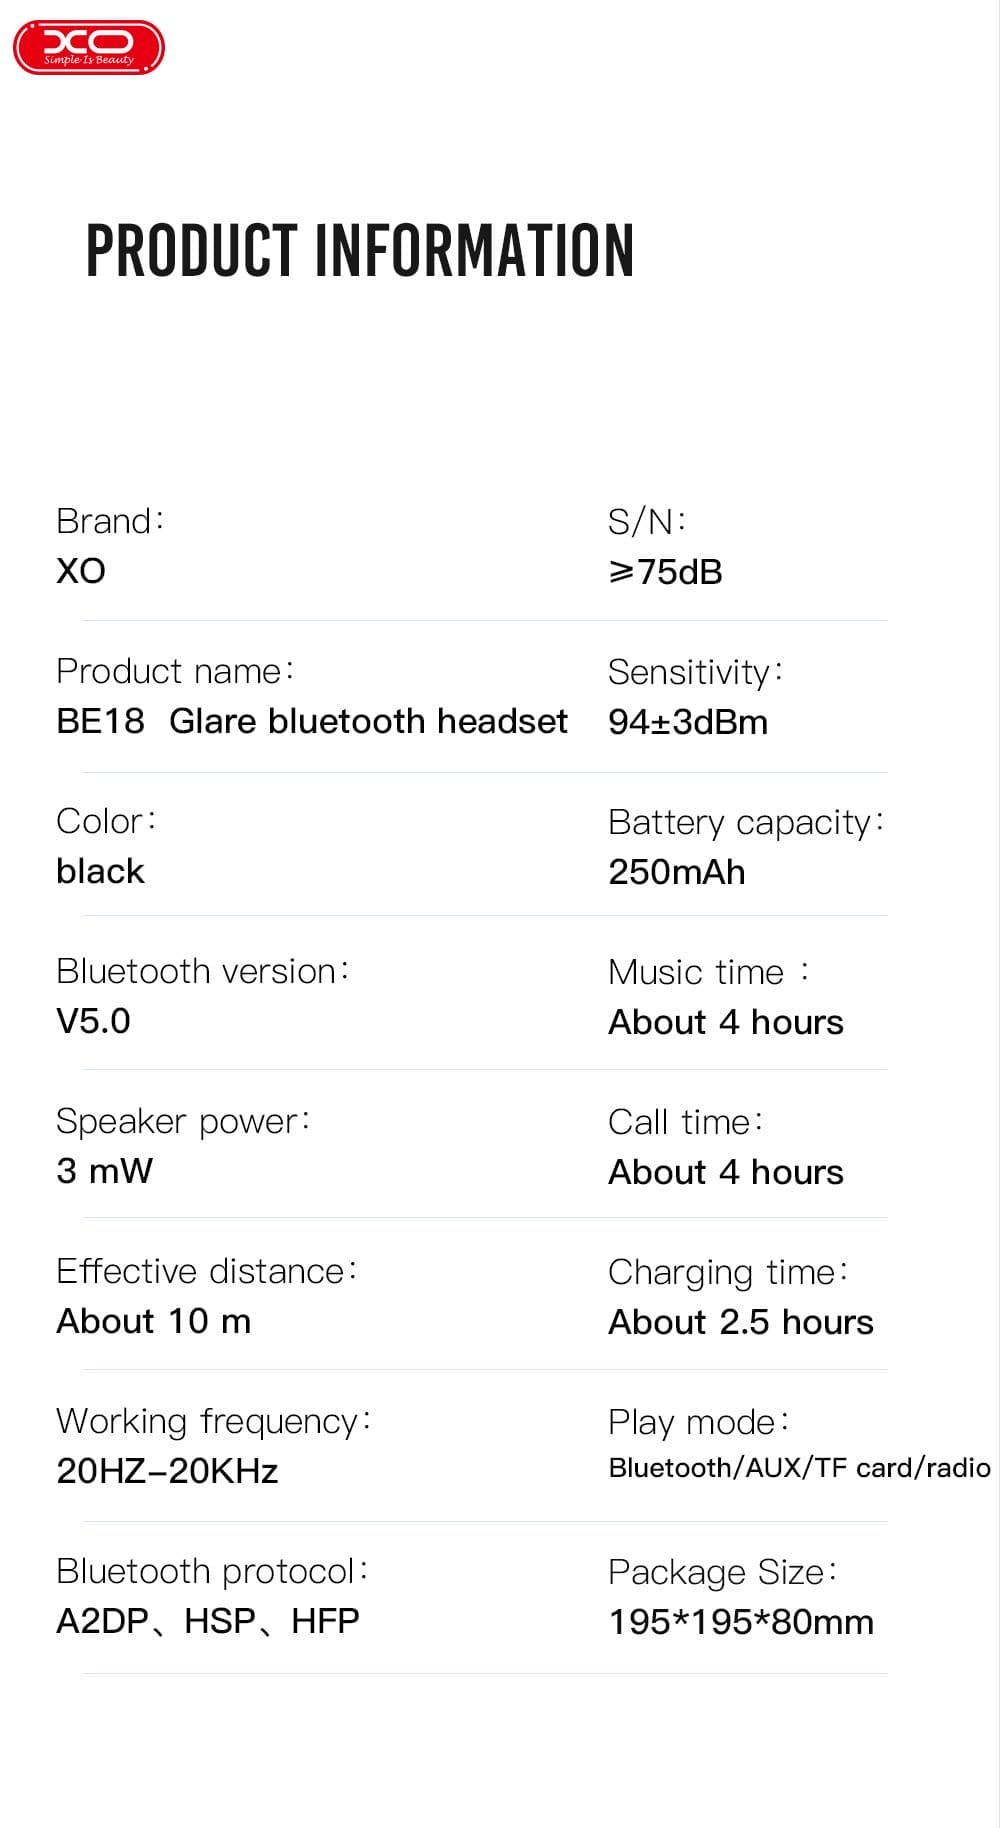Select the 3 mW speaker power value
1000x1828 pixels.
click(x=104, y=1171)
